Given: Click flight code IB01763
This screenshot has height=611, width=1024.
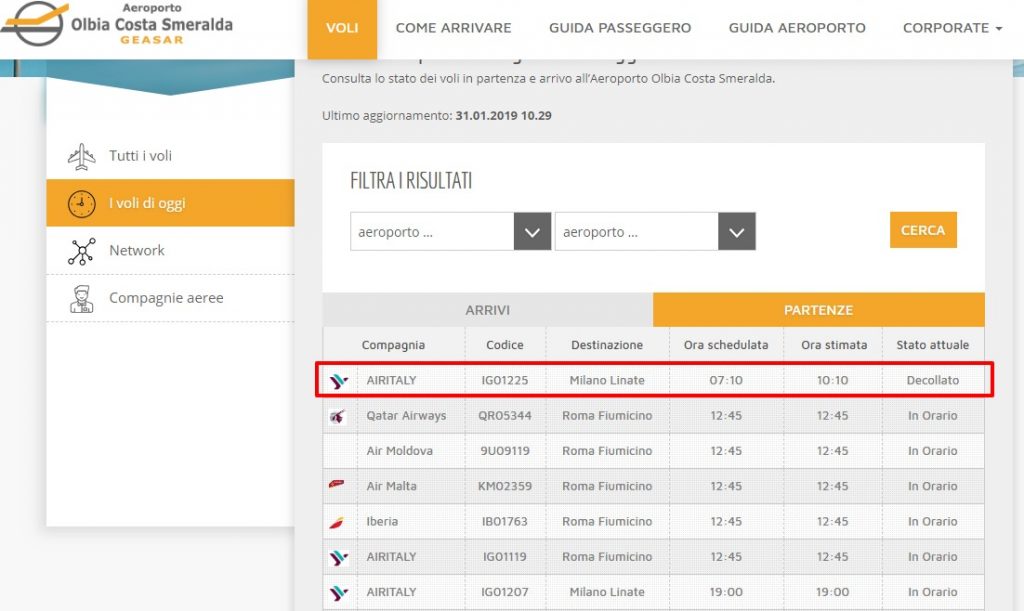Looking at the screenshot, I should (505, 522).
